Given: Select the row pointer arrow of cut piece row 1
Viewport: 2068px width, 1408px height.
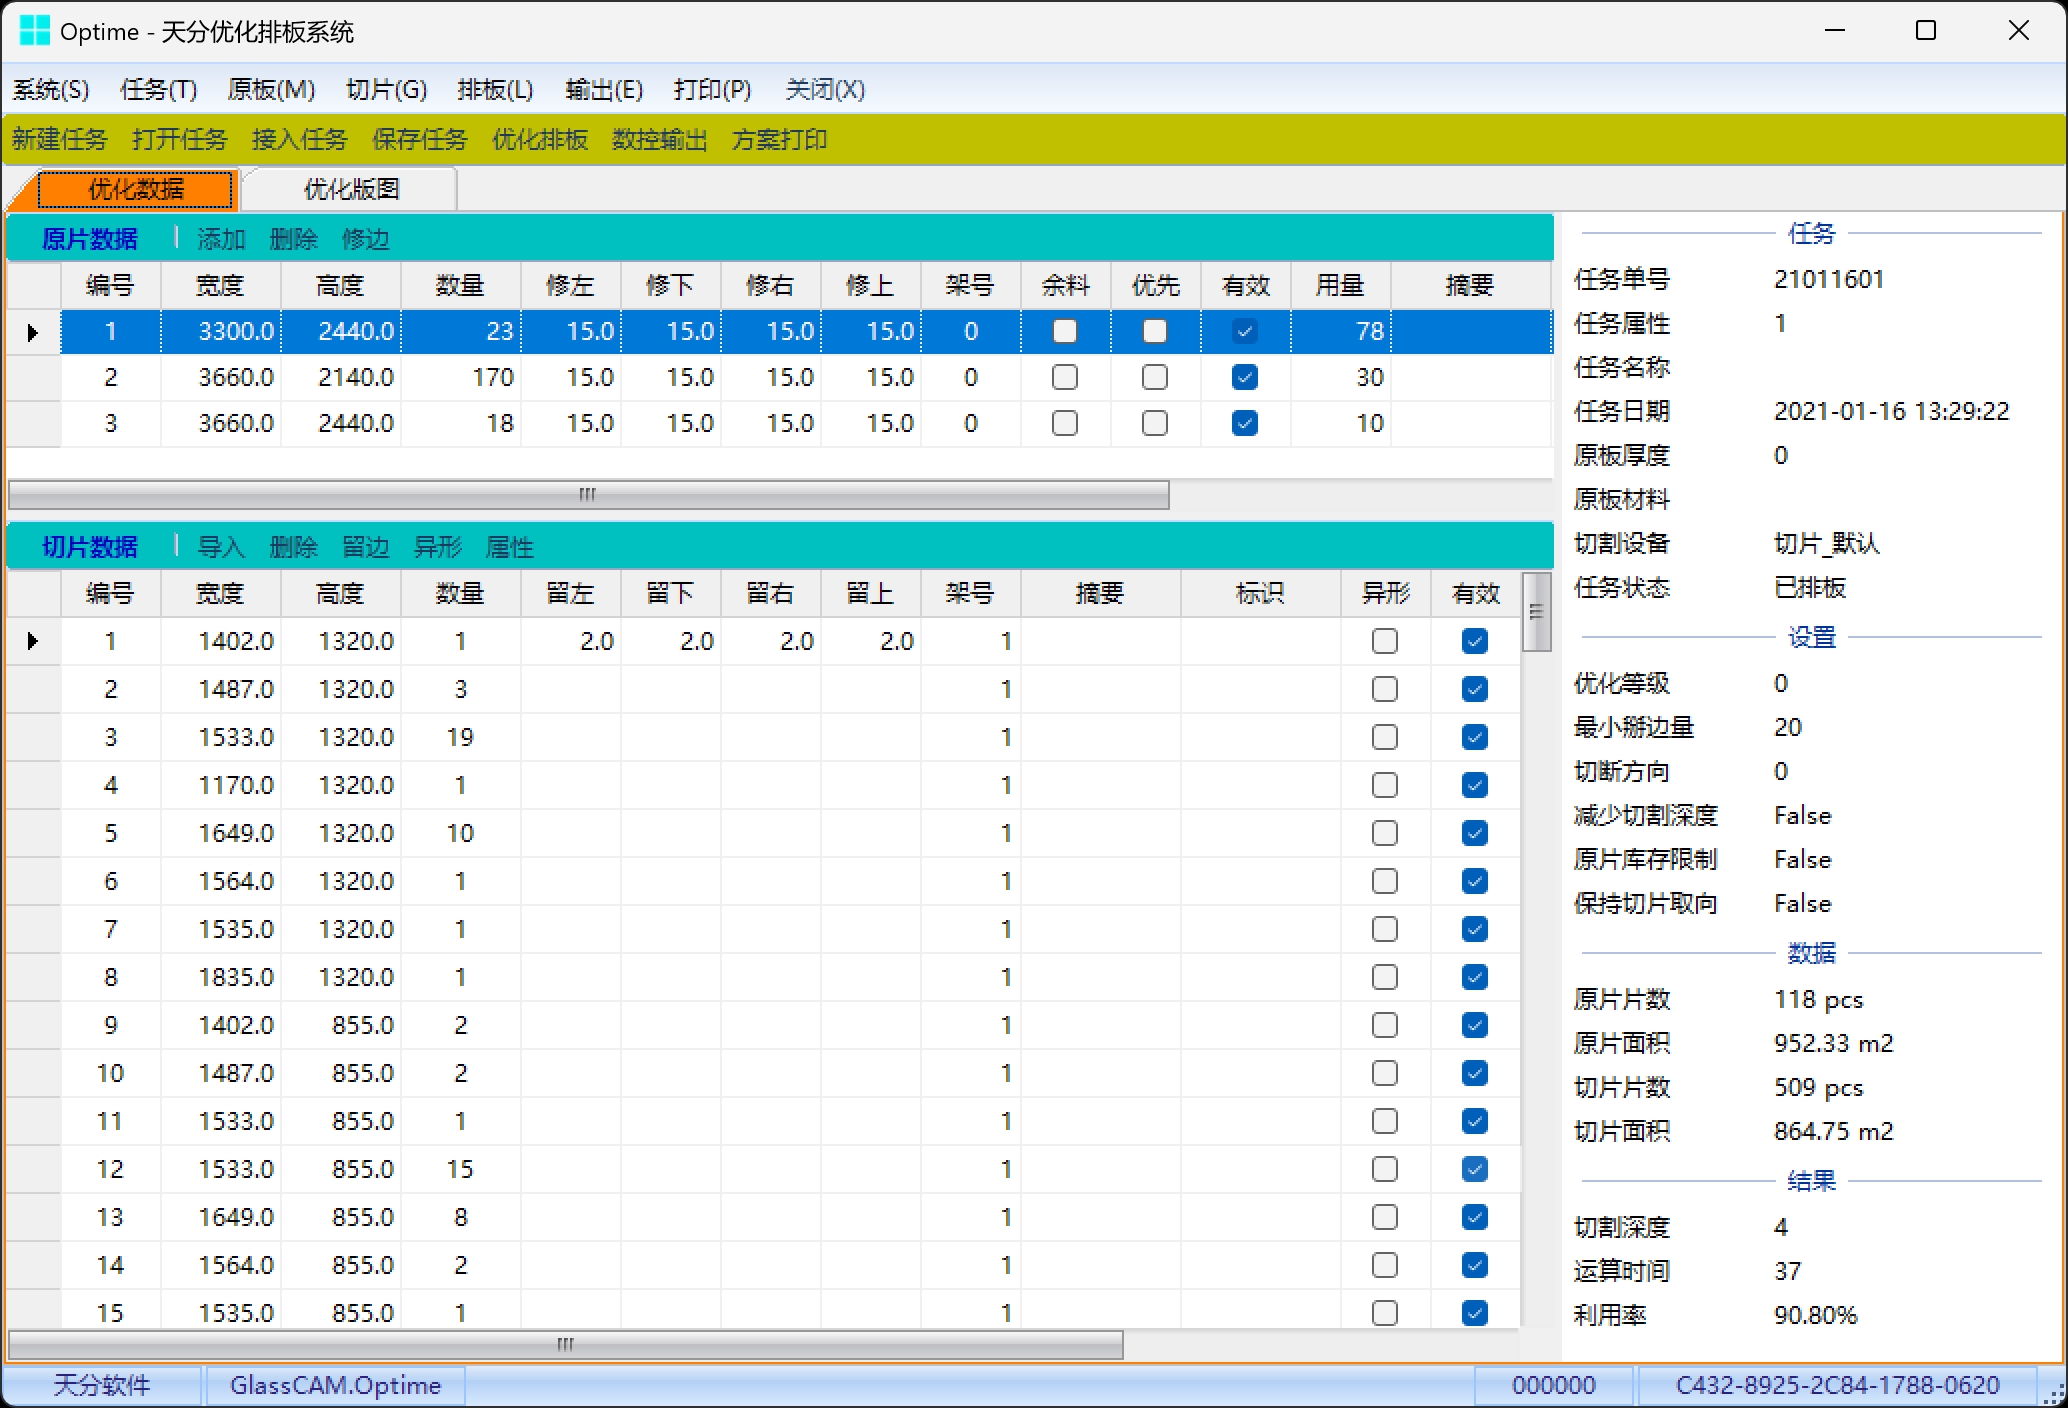Looking at the screenshot, I should 33,641.
